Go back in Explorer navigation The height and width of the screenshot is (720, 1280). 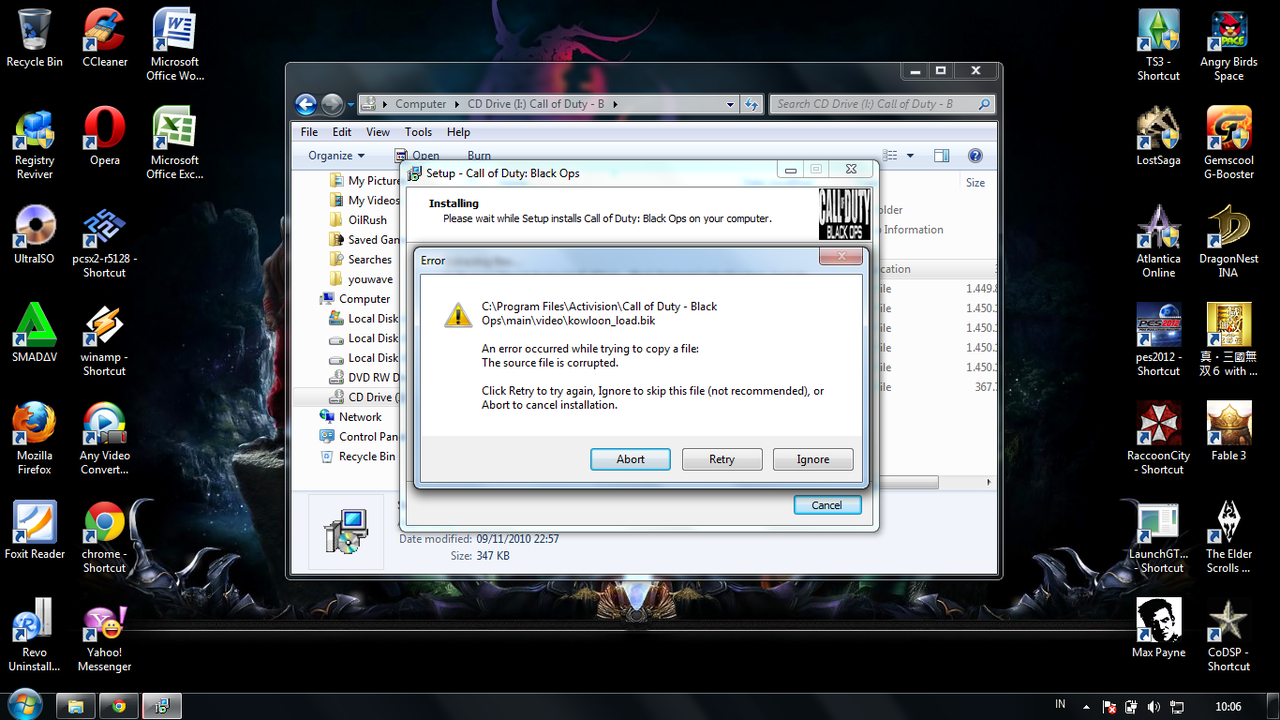click(x=306, y=104)
